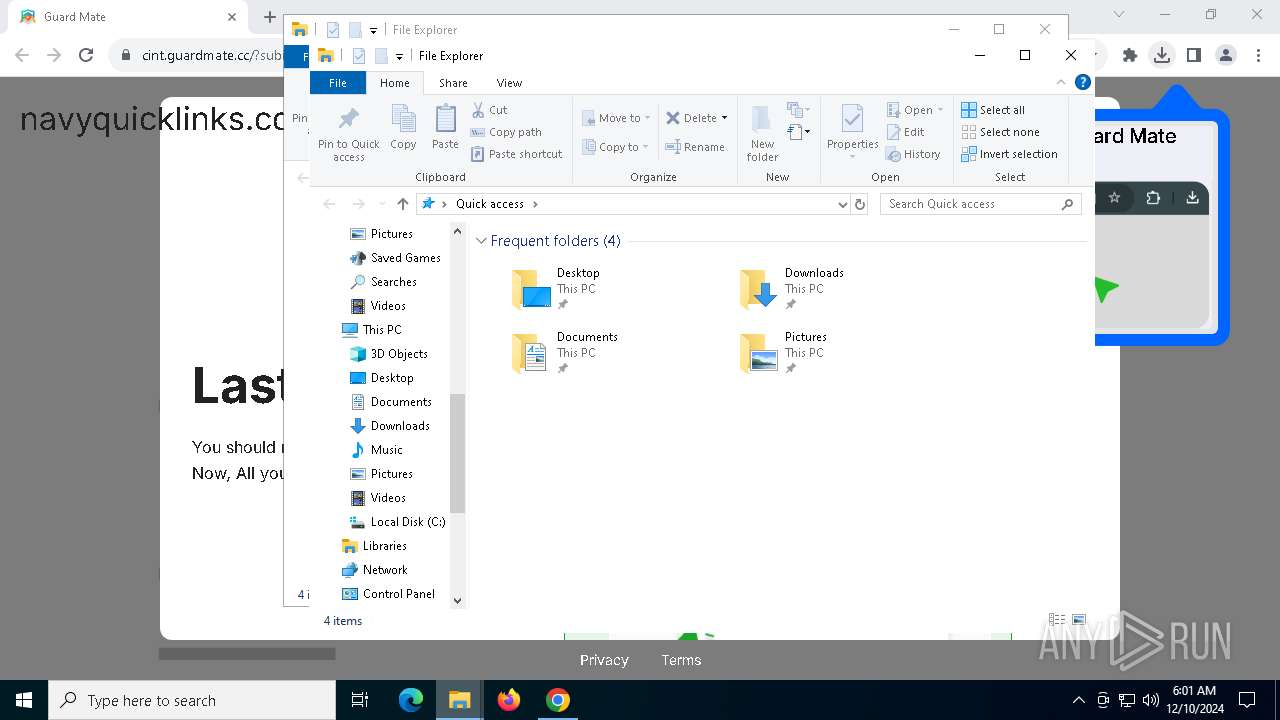Click Select all in ribbon

[x=993, y=110]
